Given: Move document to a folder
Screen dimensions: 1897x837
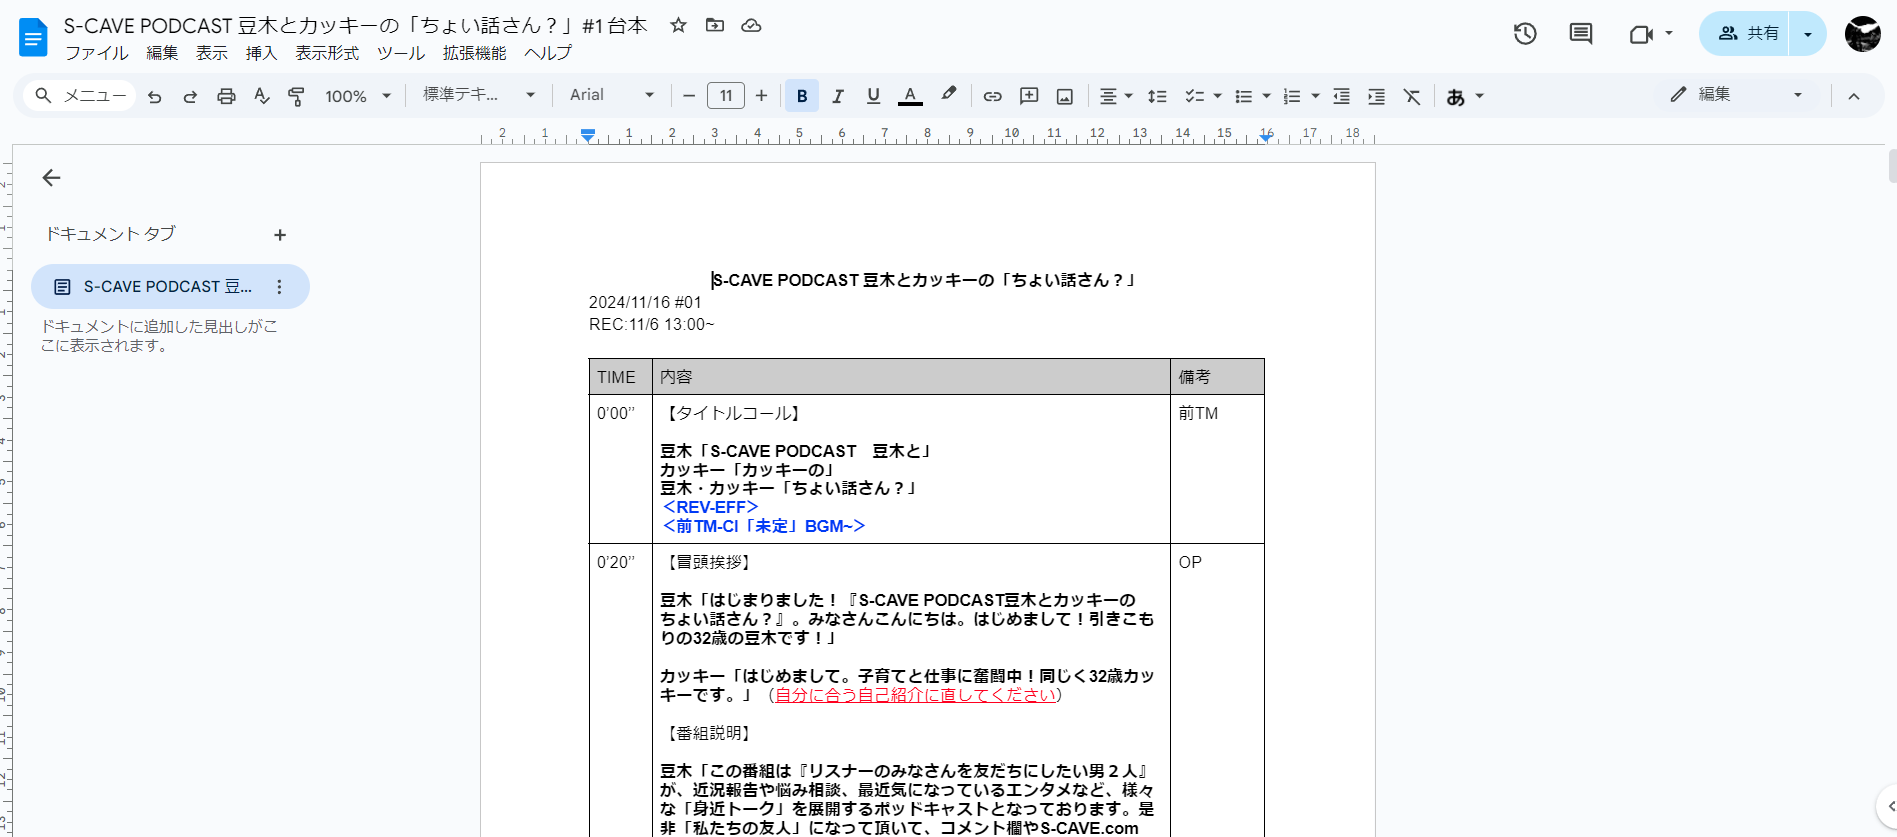Looking at the screenshot, I should tap(714, 25).
